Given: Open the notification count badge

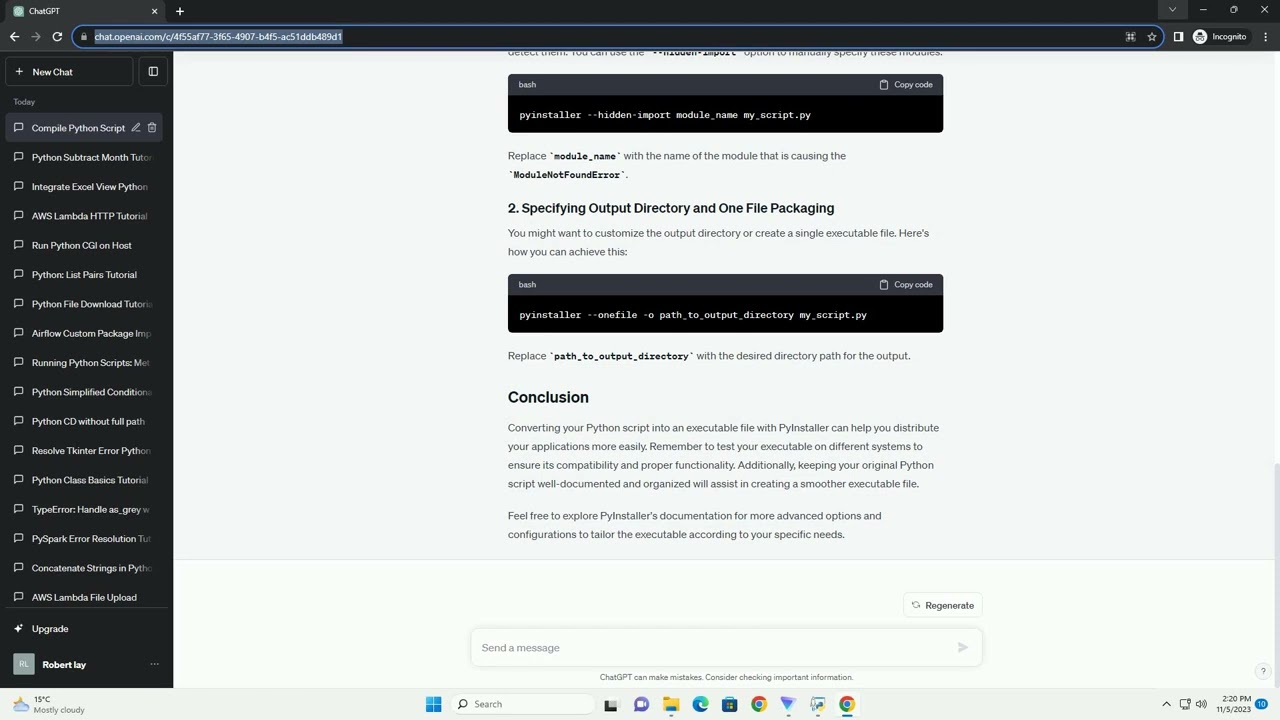Looking at the screenshot, I should point(1262,704).
